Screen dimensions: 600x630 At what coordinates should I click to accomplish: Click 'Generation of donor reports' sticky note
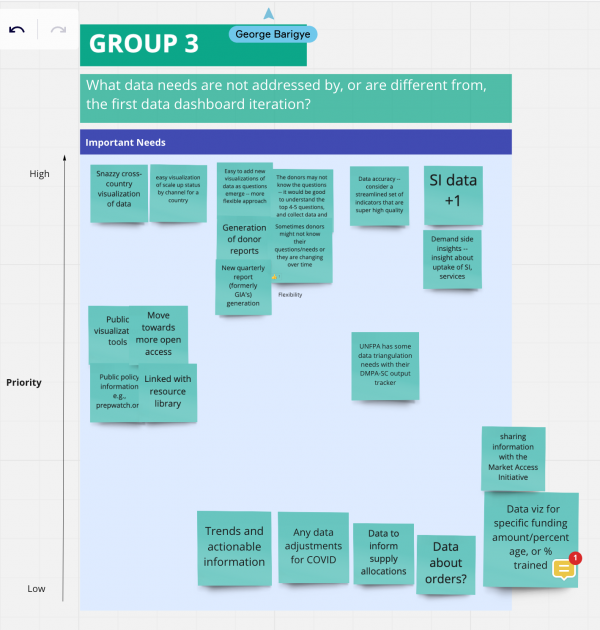[244, 239]
